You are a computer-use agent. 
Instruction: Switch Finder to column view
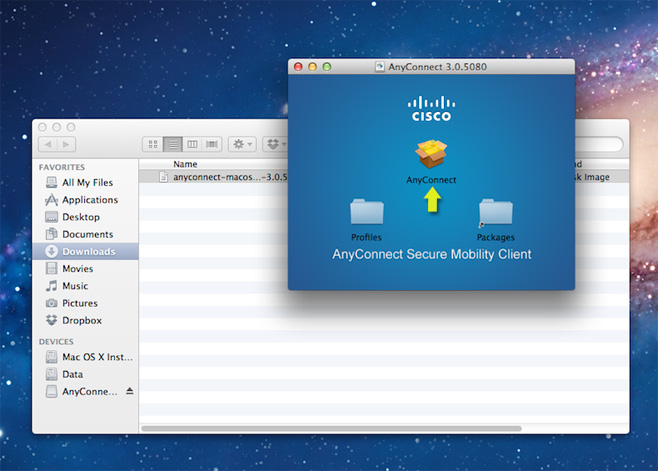tap(192, 145)
